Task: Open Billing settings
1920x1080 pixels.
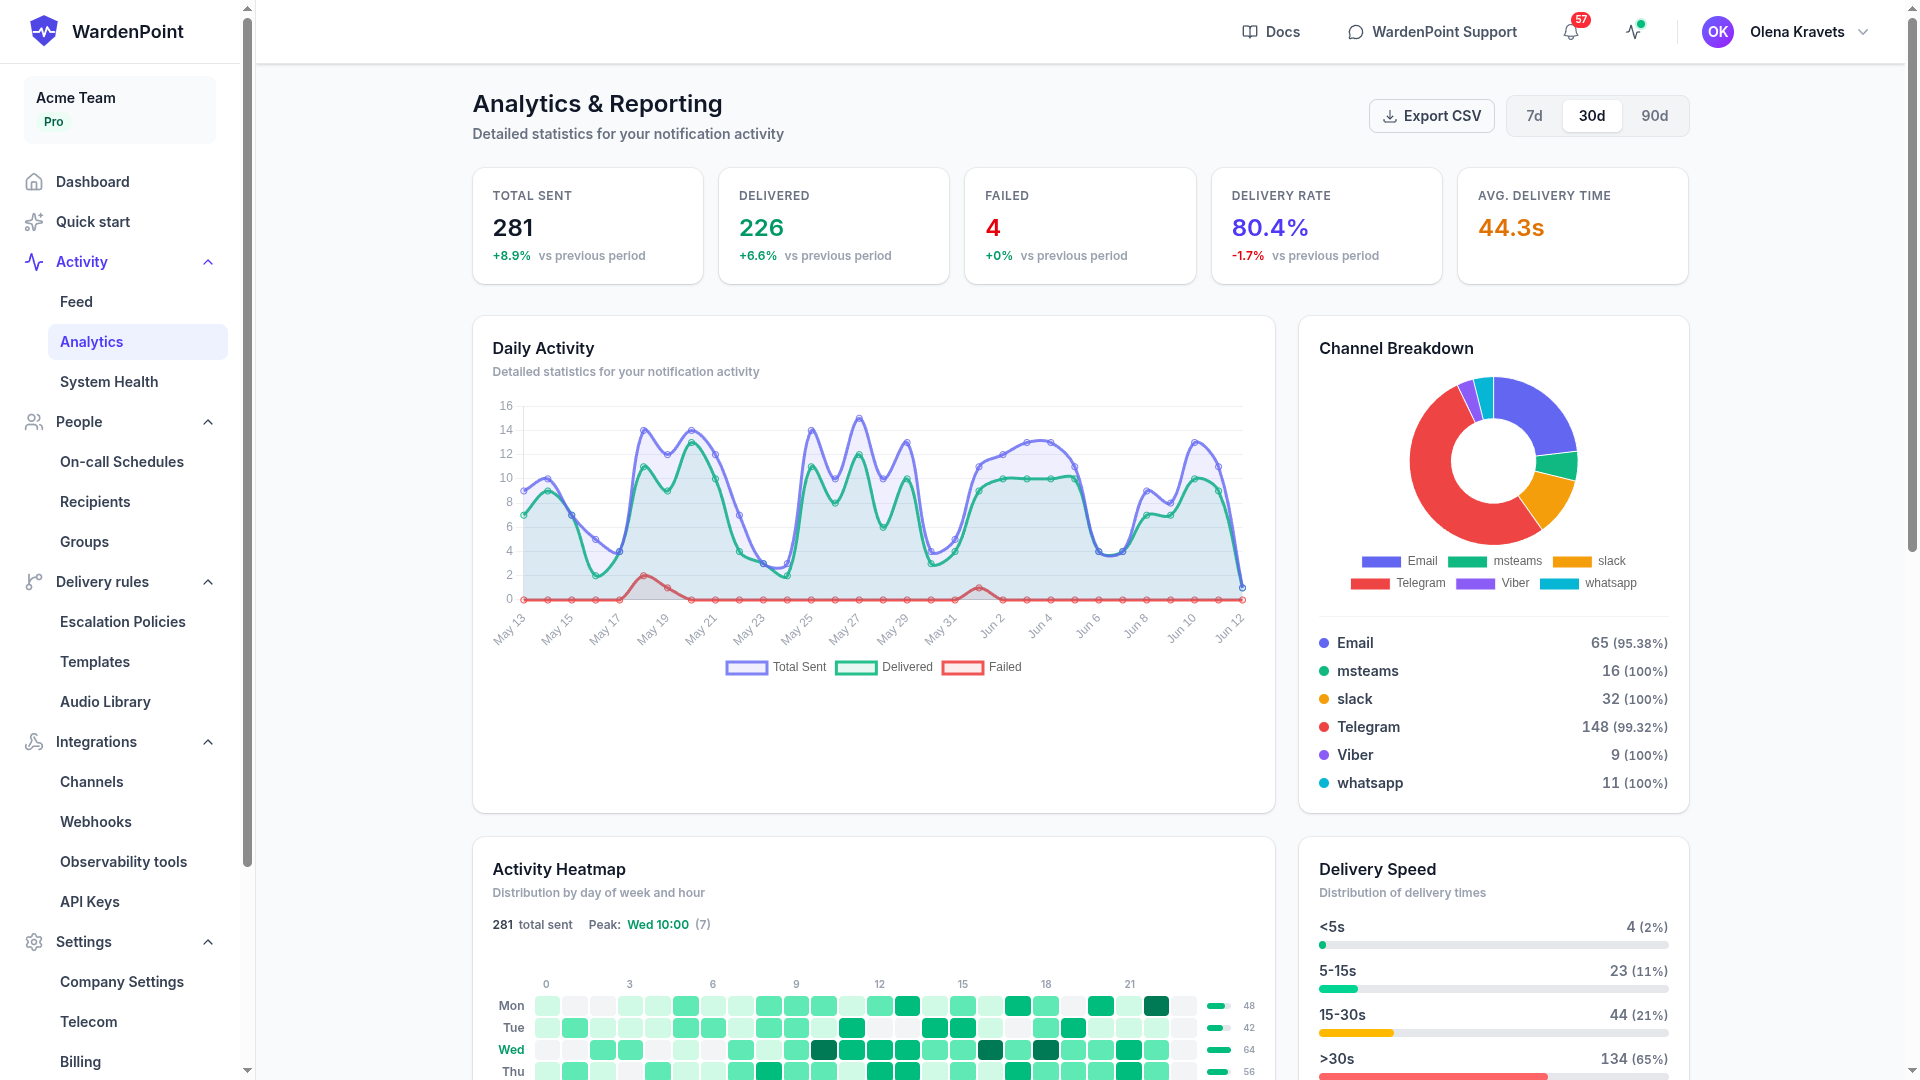Action: click(x=138, y=1062)
